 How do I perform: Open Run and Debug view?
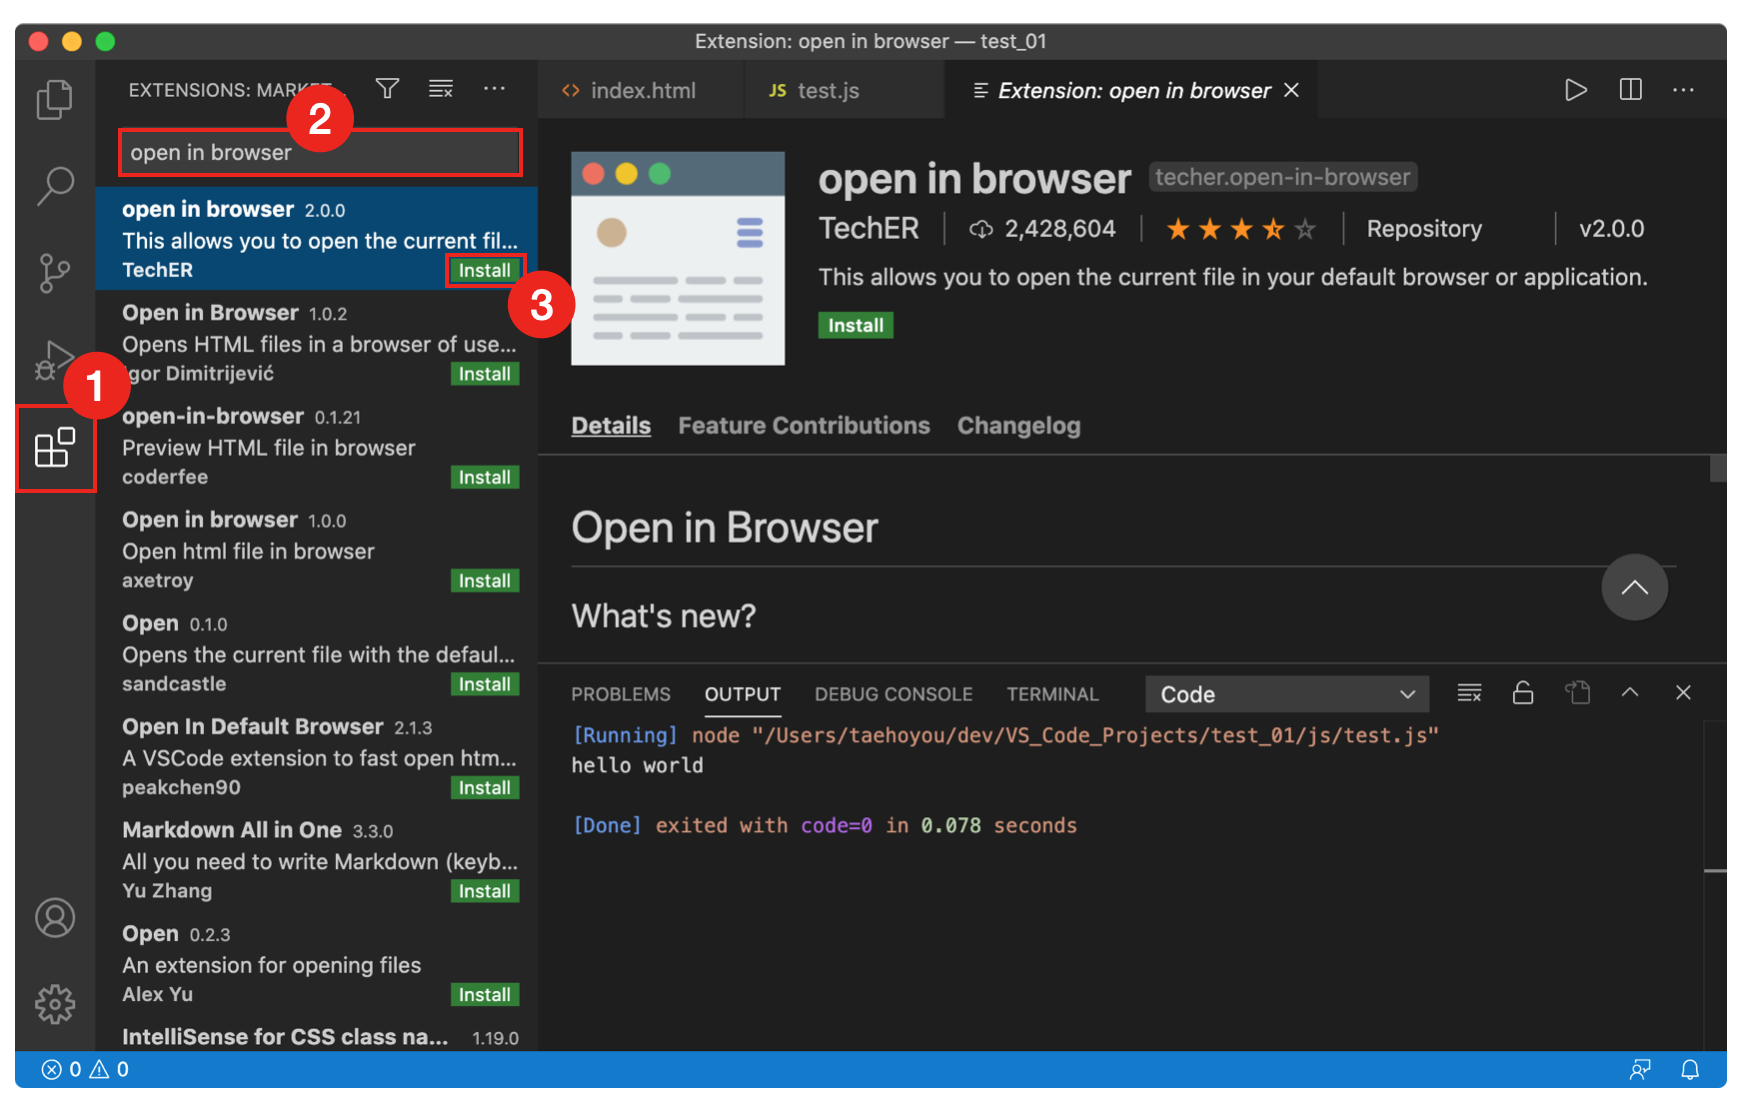(55, 360)
